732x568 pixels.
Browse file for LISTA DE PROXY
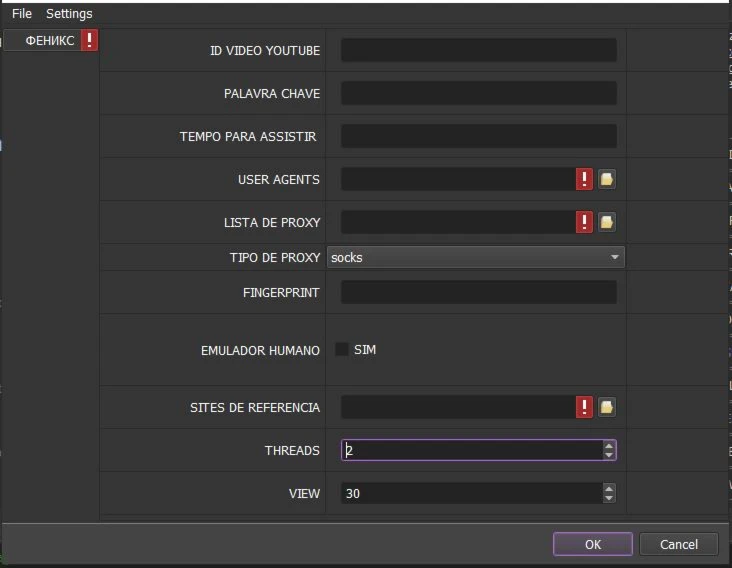[x=606, y=222]
